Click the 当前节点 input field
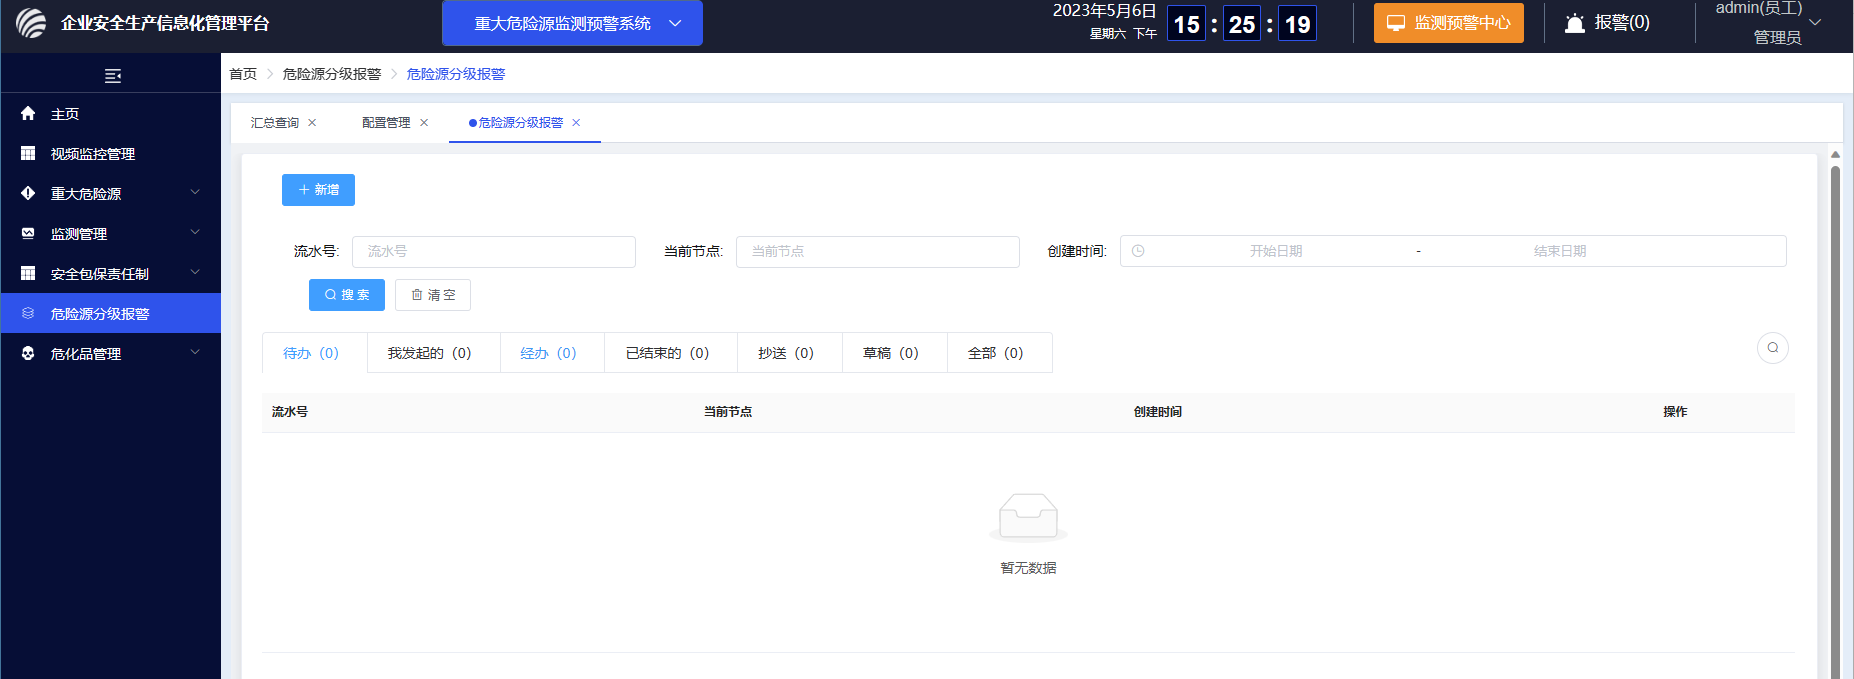 coord(878,251)
